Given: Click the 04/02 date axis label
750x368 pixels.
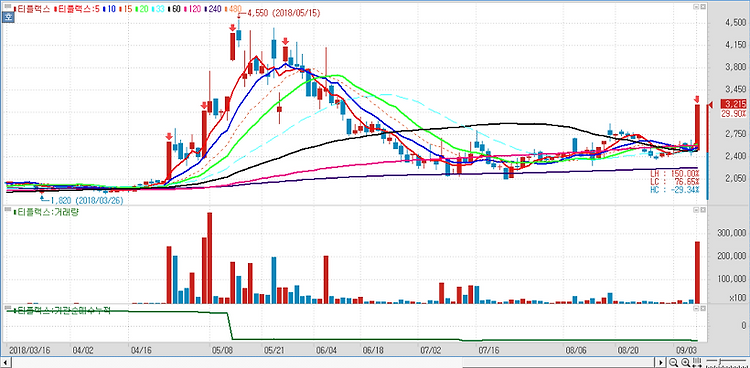Looking at the screenshot, I should coord(83,350).
